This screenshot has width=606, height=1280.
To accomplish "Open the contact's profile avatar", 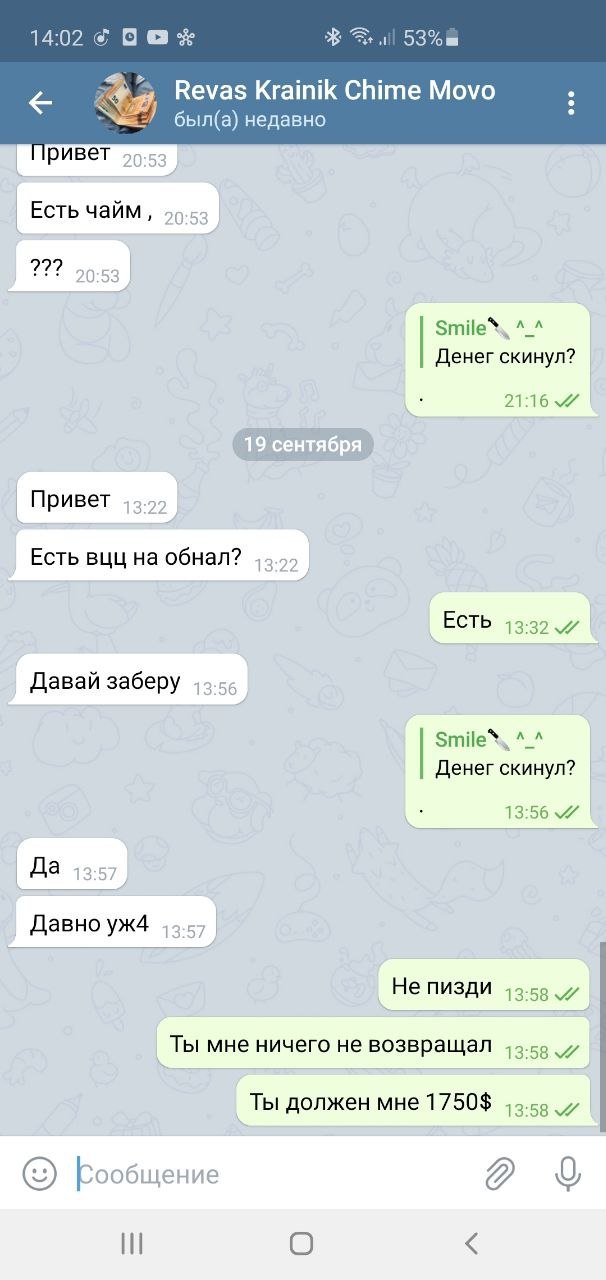I will coord(126,103).
